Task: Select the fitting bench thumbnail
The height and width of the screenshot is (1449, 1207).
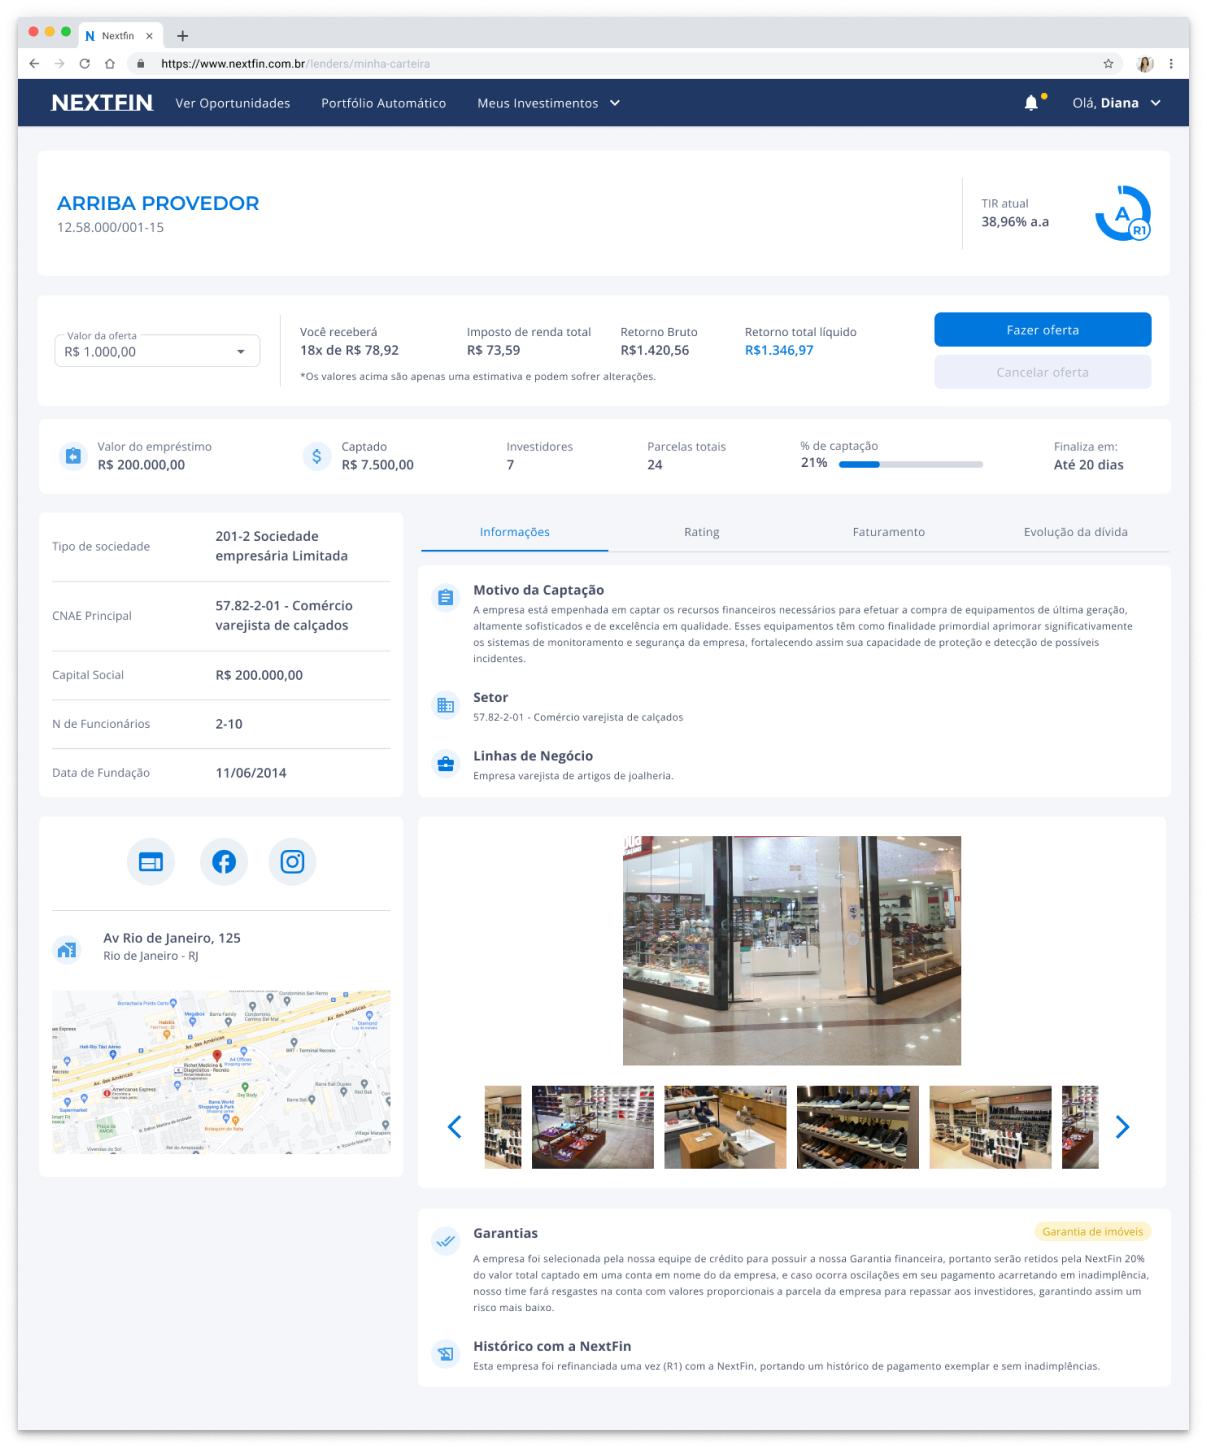Action: (x=725, y=1127)
